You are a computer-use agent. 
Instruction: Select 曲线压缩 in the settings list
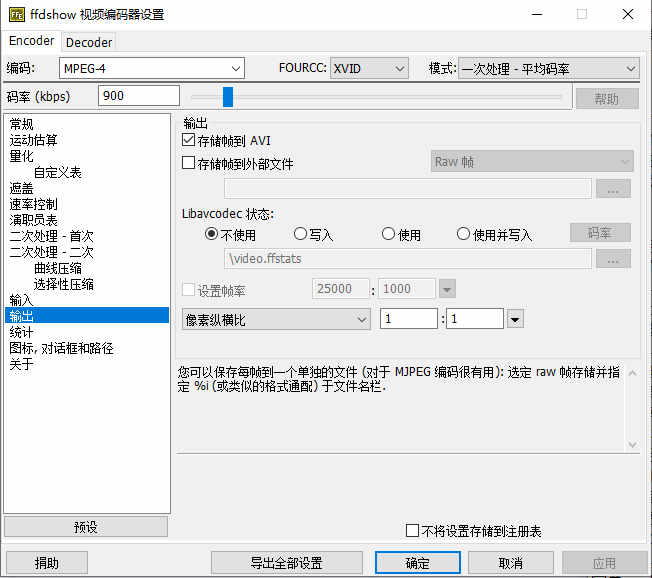point(57,268)
